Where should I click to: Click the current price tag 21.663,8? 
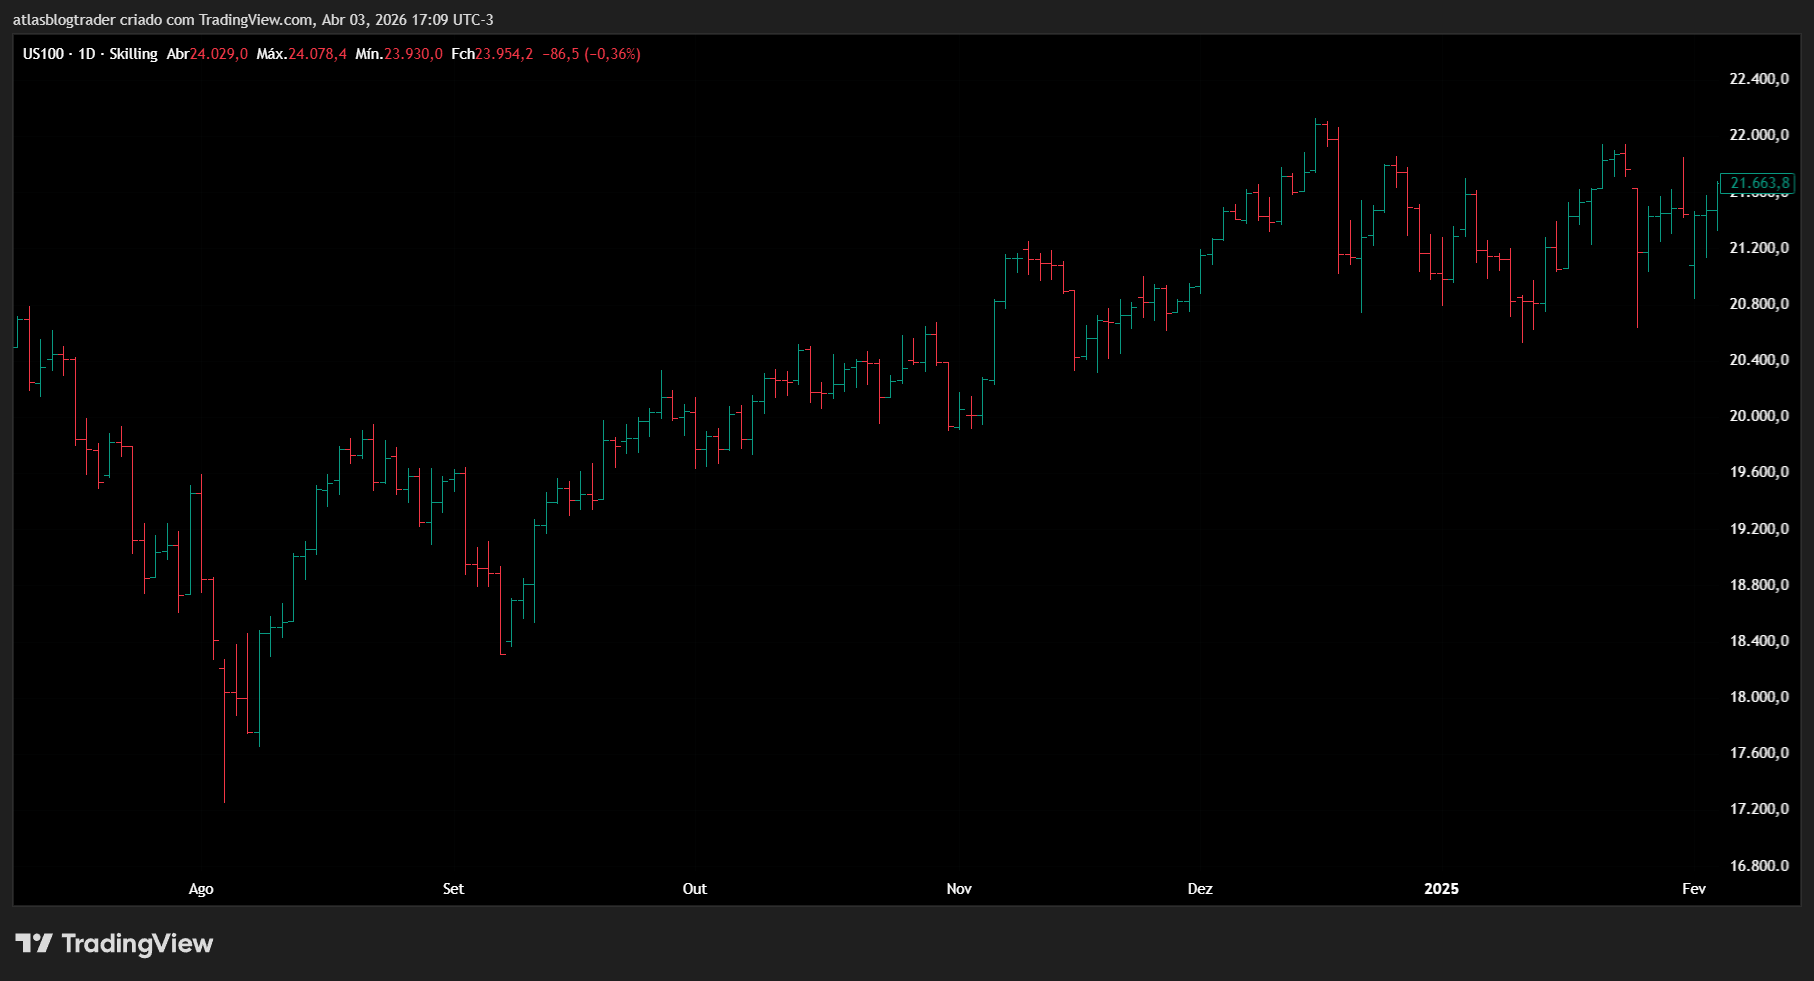(1759, 183)
